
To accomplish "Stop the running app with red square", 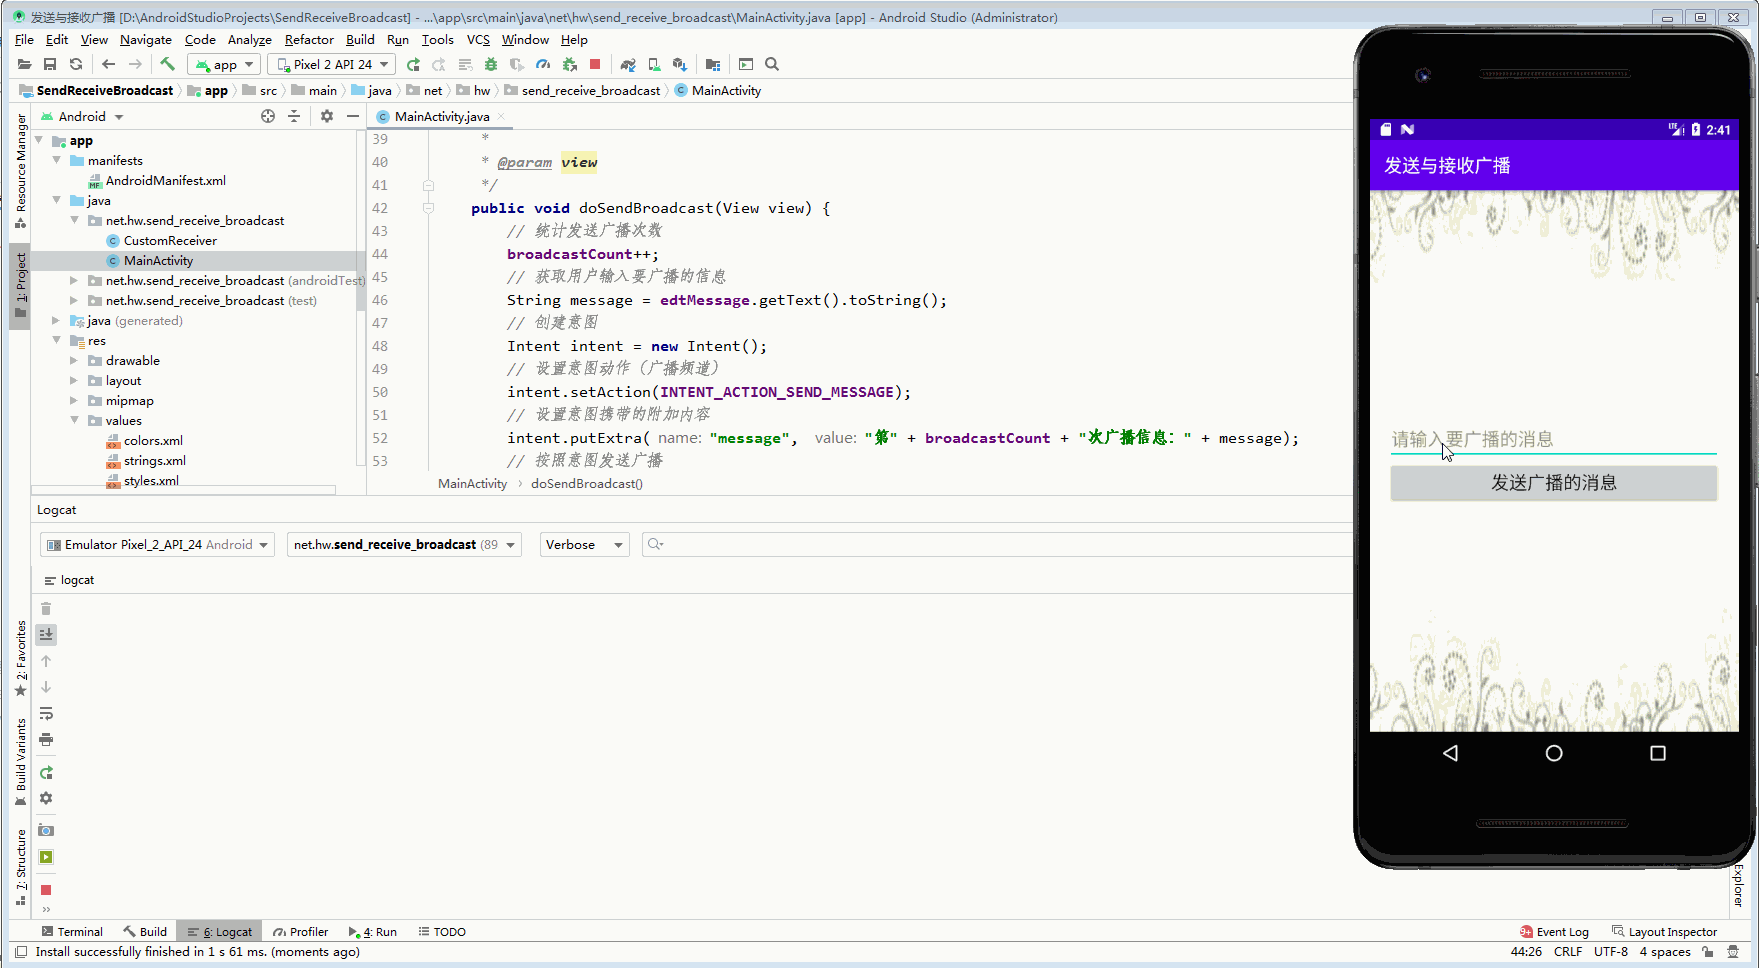I will point(595,64).
